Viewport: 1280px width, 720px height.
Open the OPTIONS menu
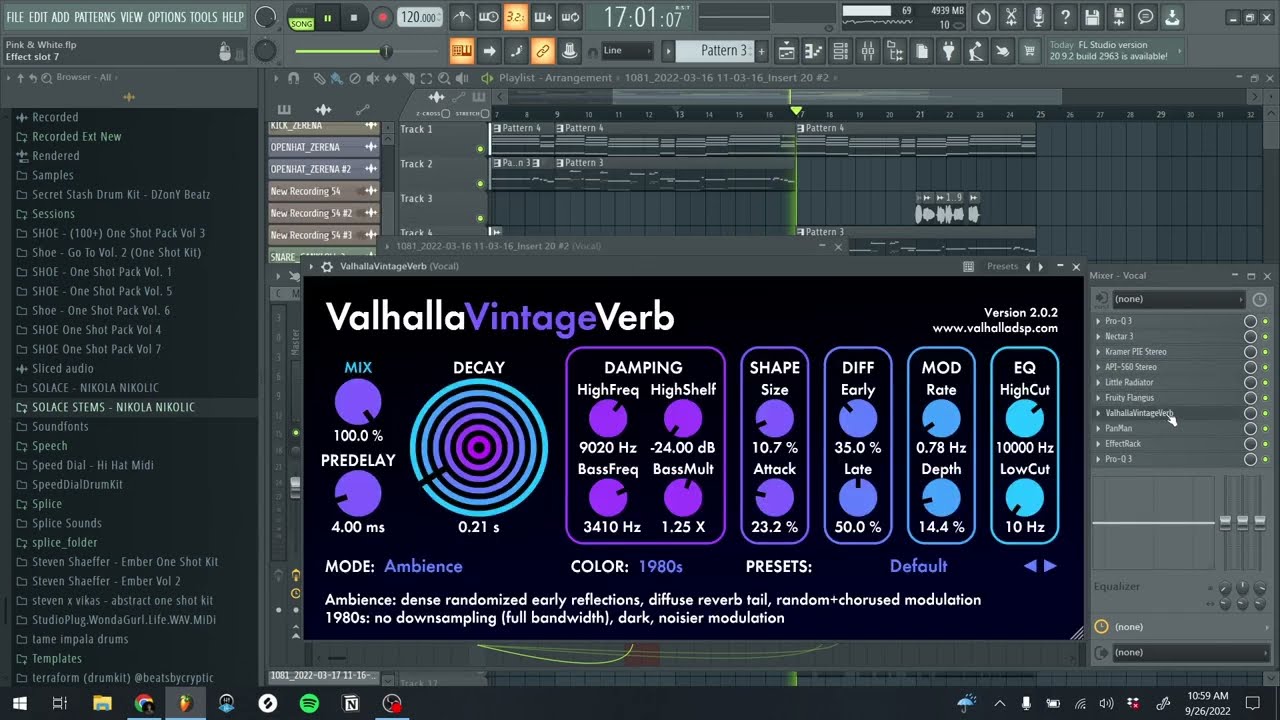click(166, 17)
